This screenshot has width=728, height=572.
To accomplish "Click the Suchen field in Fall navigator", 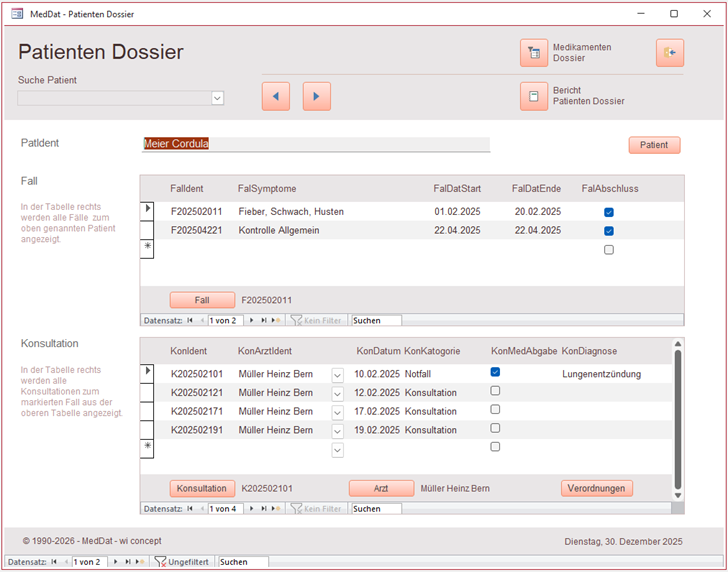I will coord(376,320).
